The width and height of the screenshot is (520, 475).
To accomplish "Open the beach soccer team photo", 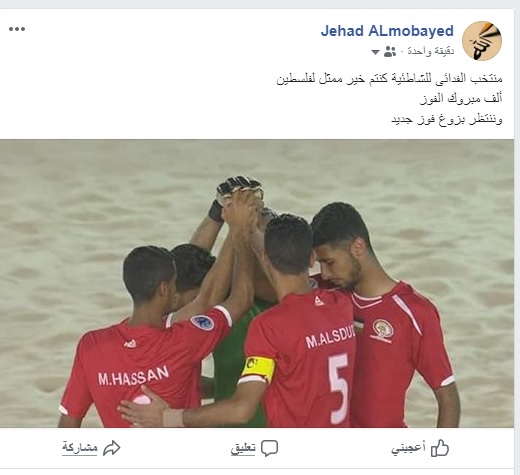I will click(x=257, y=283).
